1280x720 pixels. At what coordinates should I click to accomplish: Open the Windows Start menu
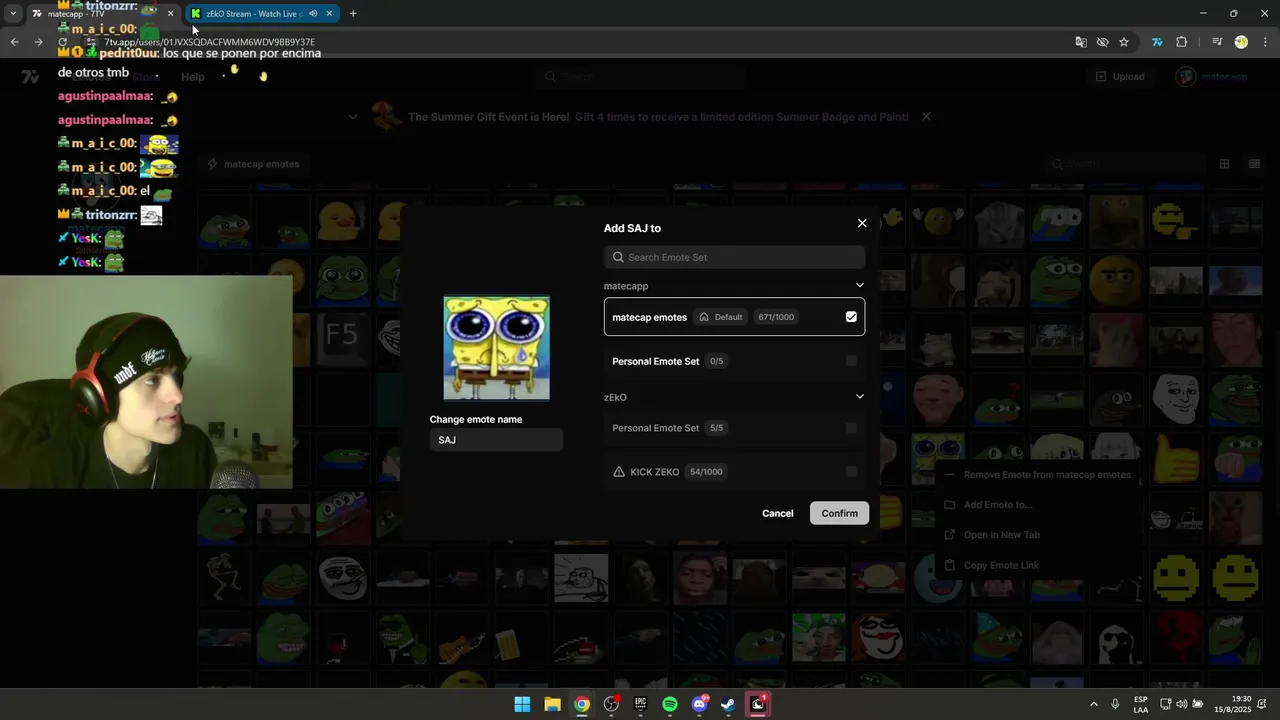(522, 704)
